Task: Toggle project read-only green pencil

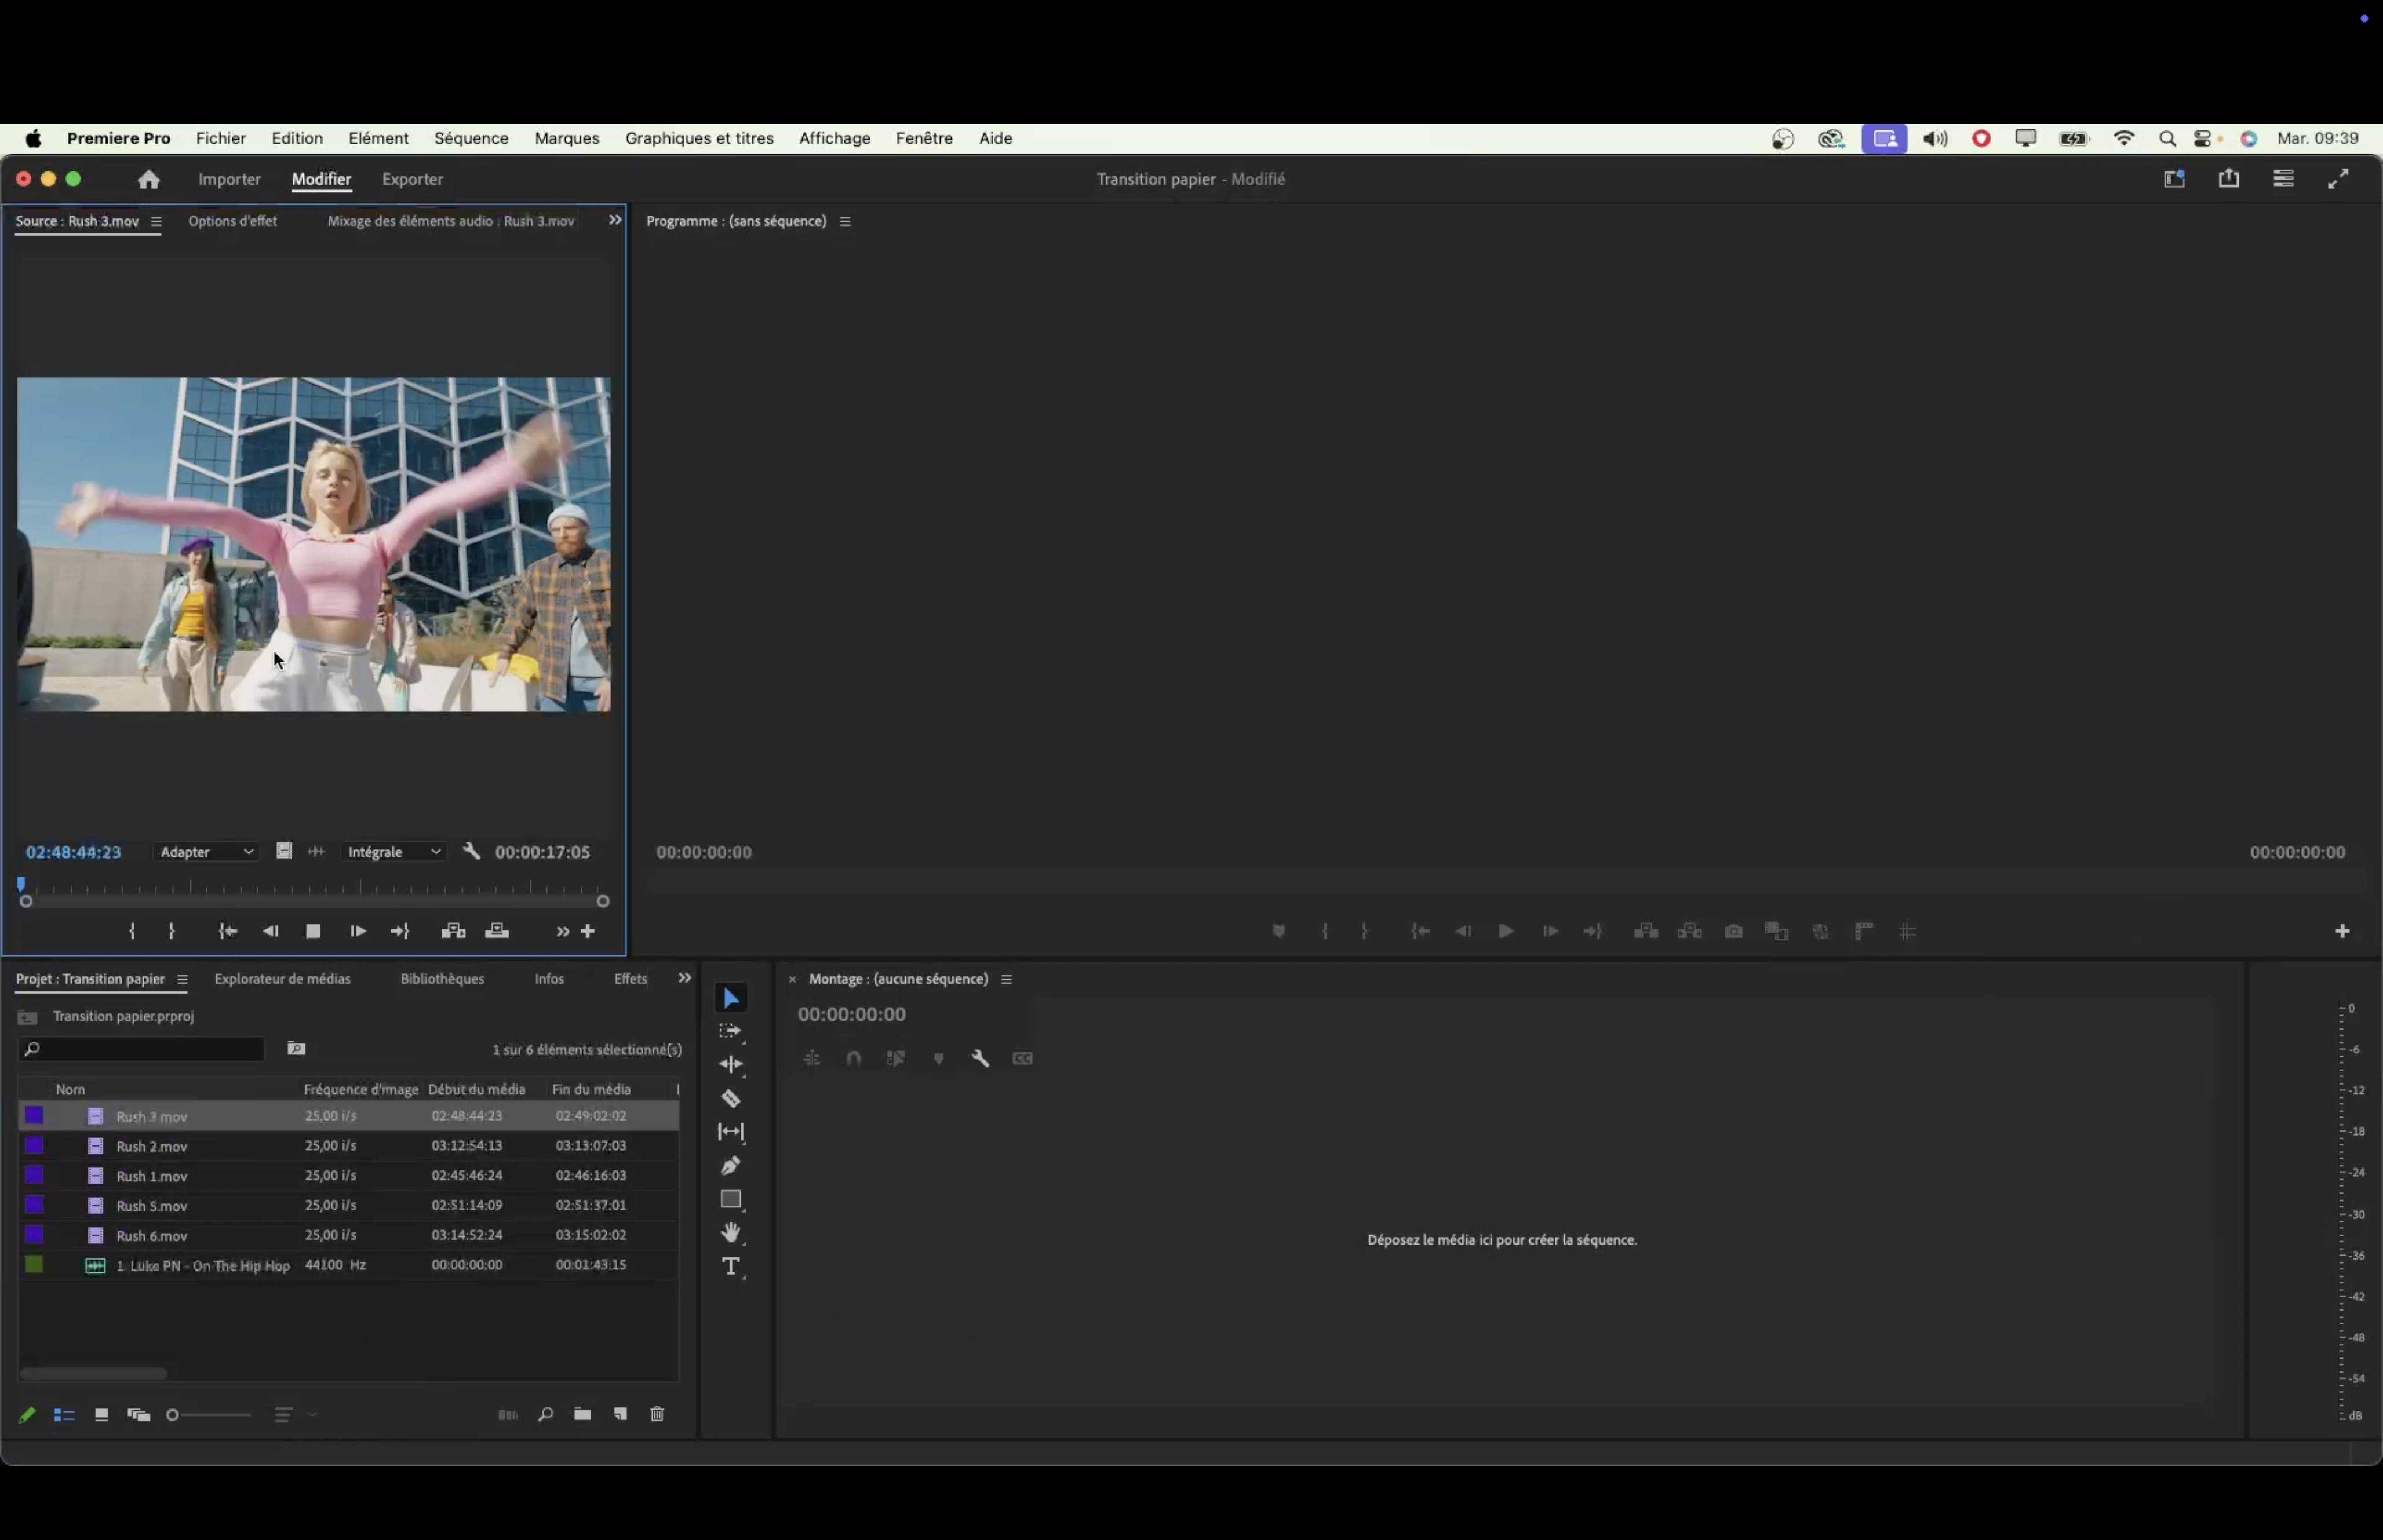Action: [x=27, y=1415]
